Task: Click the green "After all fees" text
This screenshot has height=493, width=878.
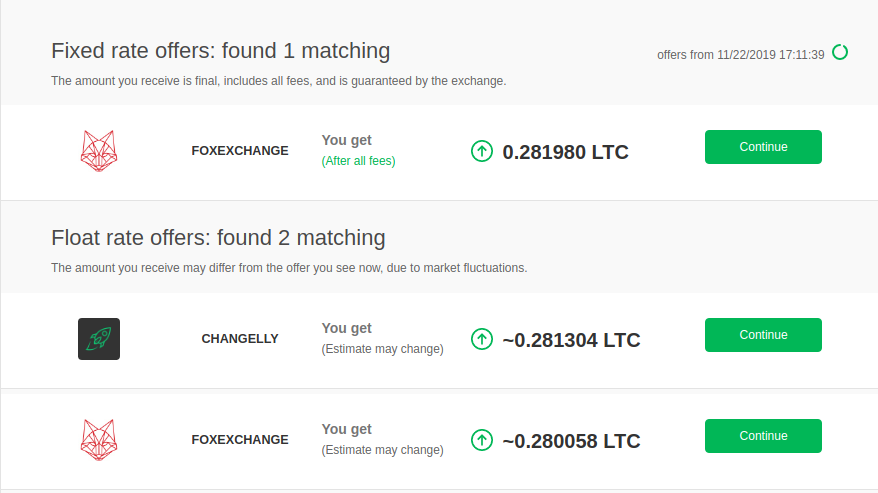Action: point(358,161)
